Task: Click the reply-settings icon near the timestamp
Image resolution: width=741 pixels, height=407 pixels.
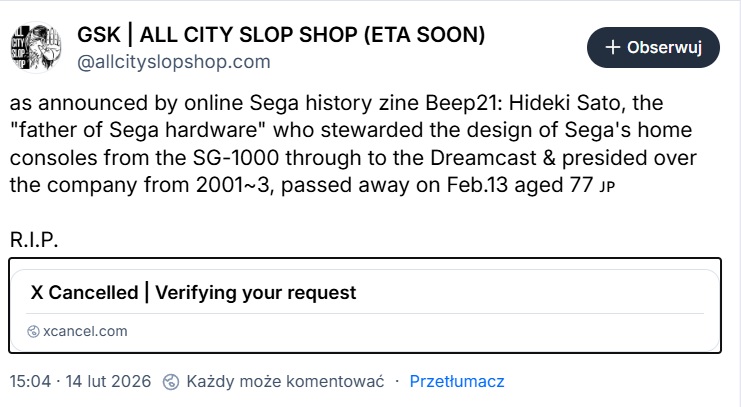Action: [170, 381]
